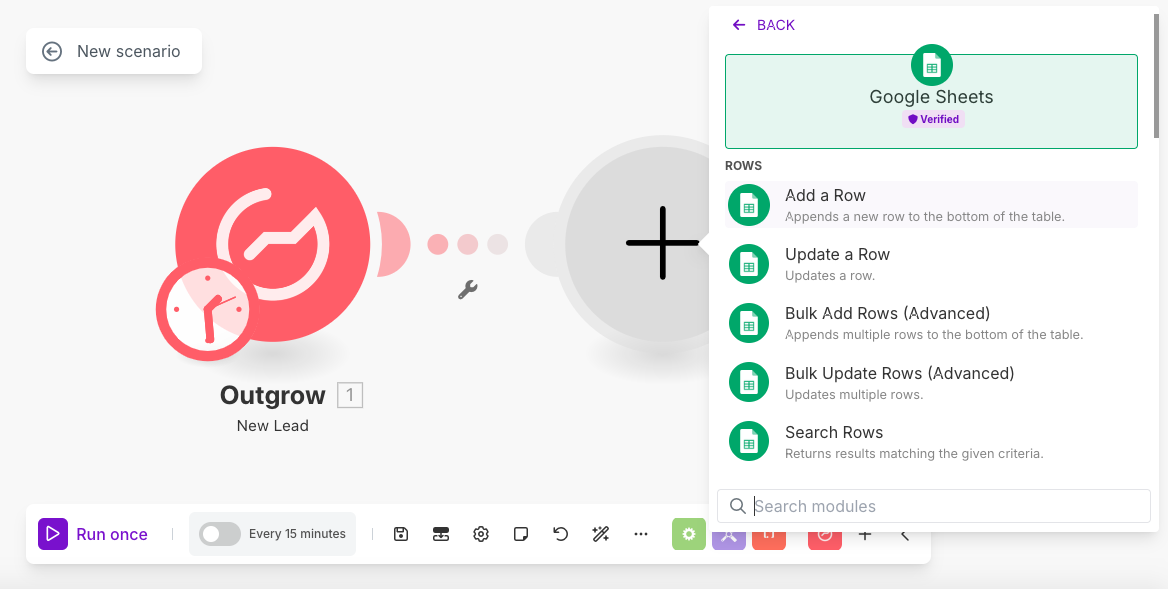
Task: Click the green tools gear icon
Action: coord(688,534)
